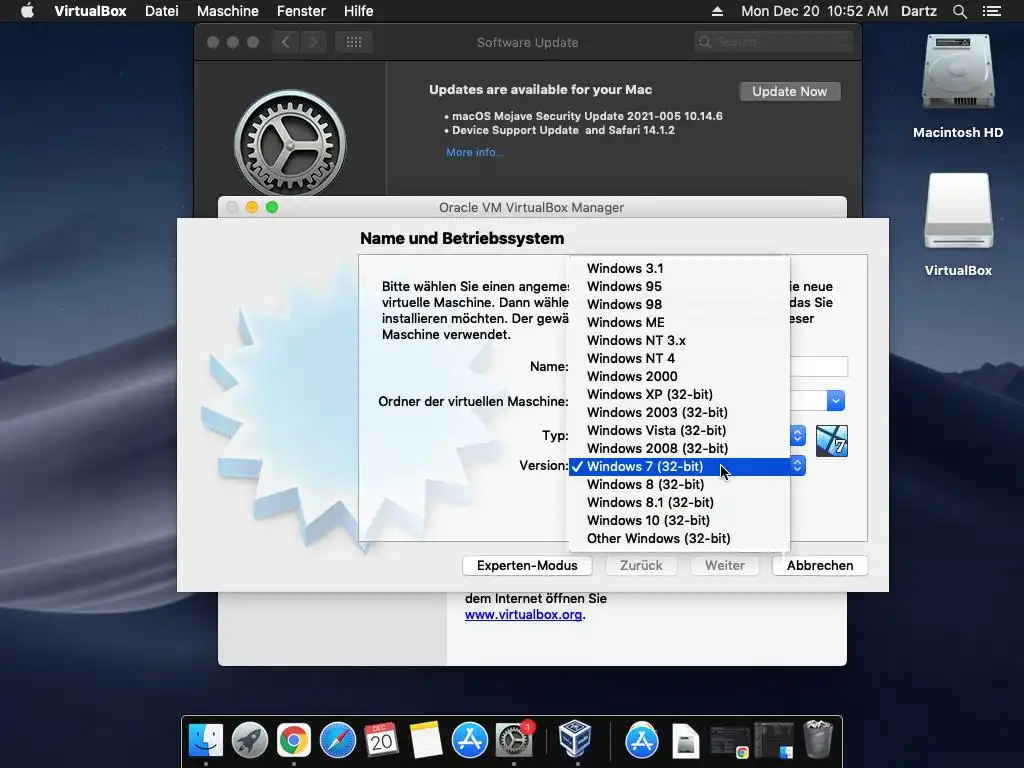Image resolution: width=1024 pixels, height=768 pixels.
Task: Click Abbrechen to cancel the wizard
Action: pyautogui.click(x=820, y=566)
